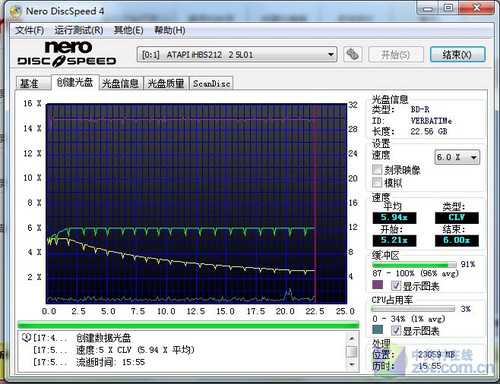Open the ATAPI iHBS212 drive dropdown

click(x=237, y=54)
